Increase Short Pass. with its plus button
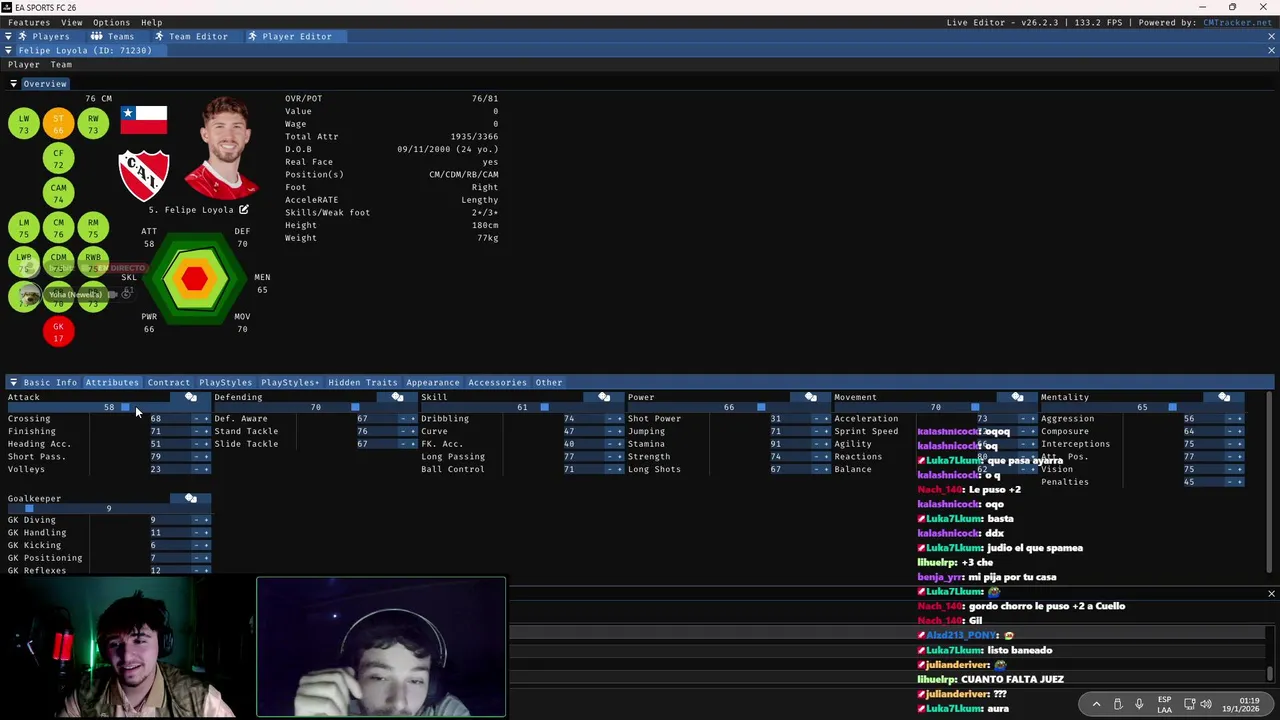Image resolution: width=1280 pixels, height=720 pixels. [x=205, y=456]
